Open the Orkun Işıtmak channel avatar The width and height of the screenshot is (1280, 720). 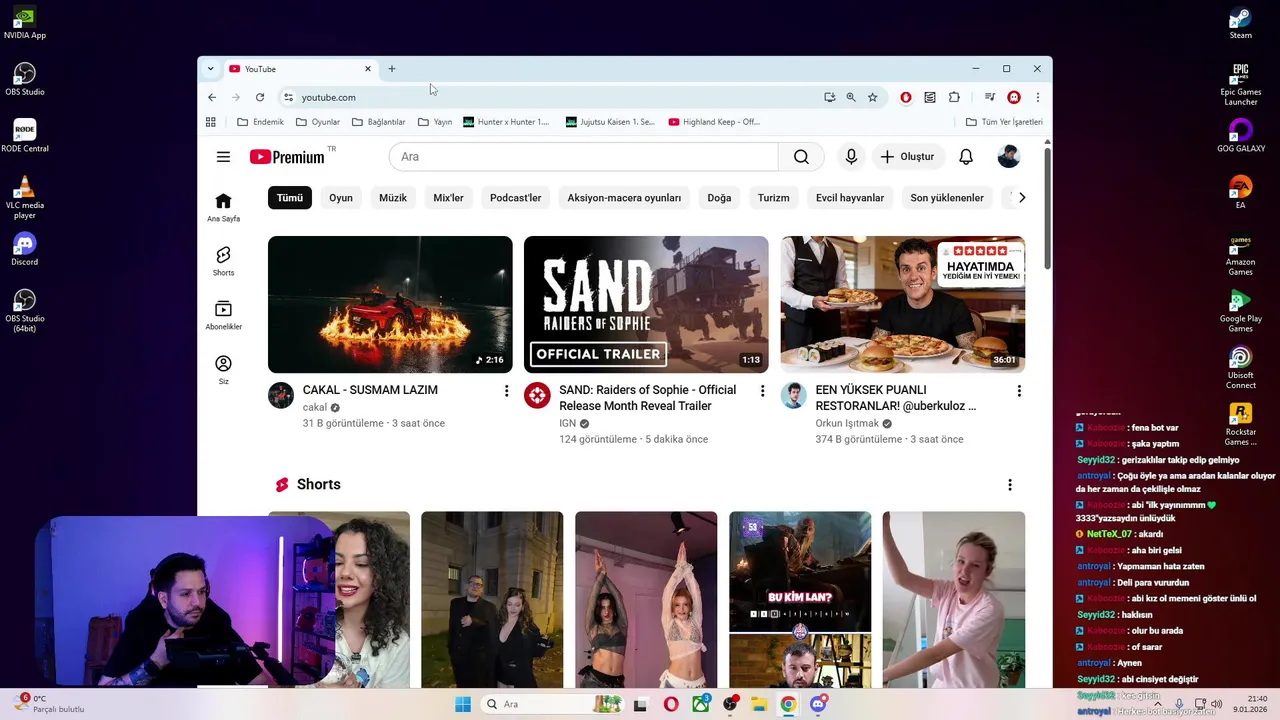coord(793,395)
